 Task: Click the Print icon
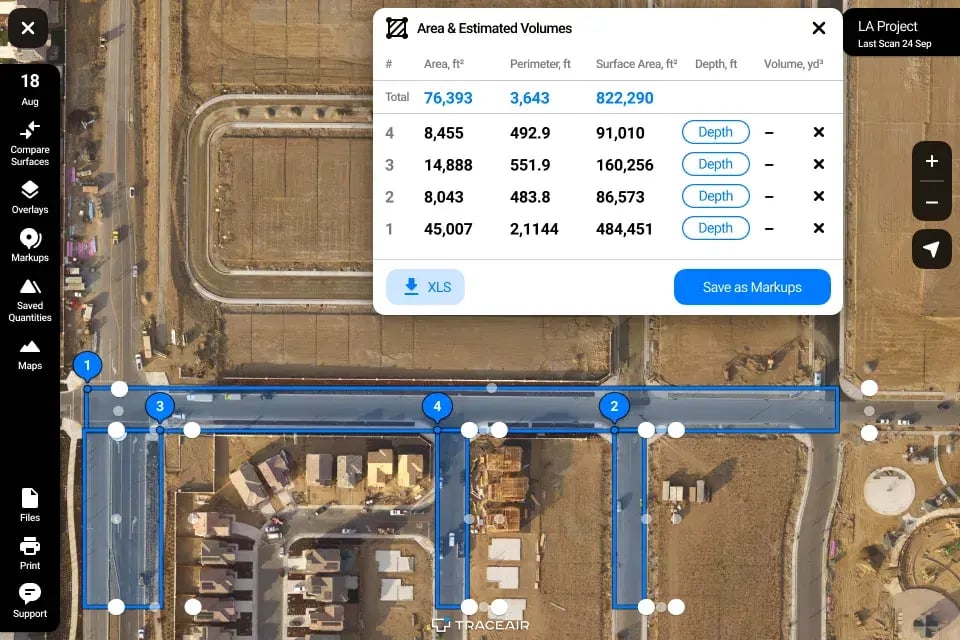click(30, 552)
